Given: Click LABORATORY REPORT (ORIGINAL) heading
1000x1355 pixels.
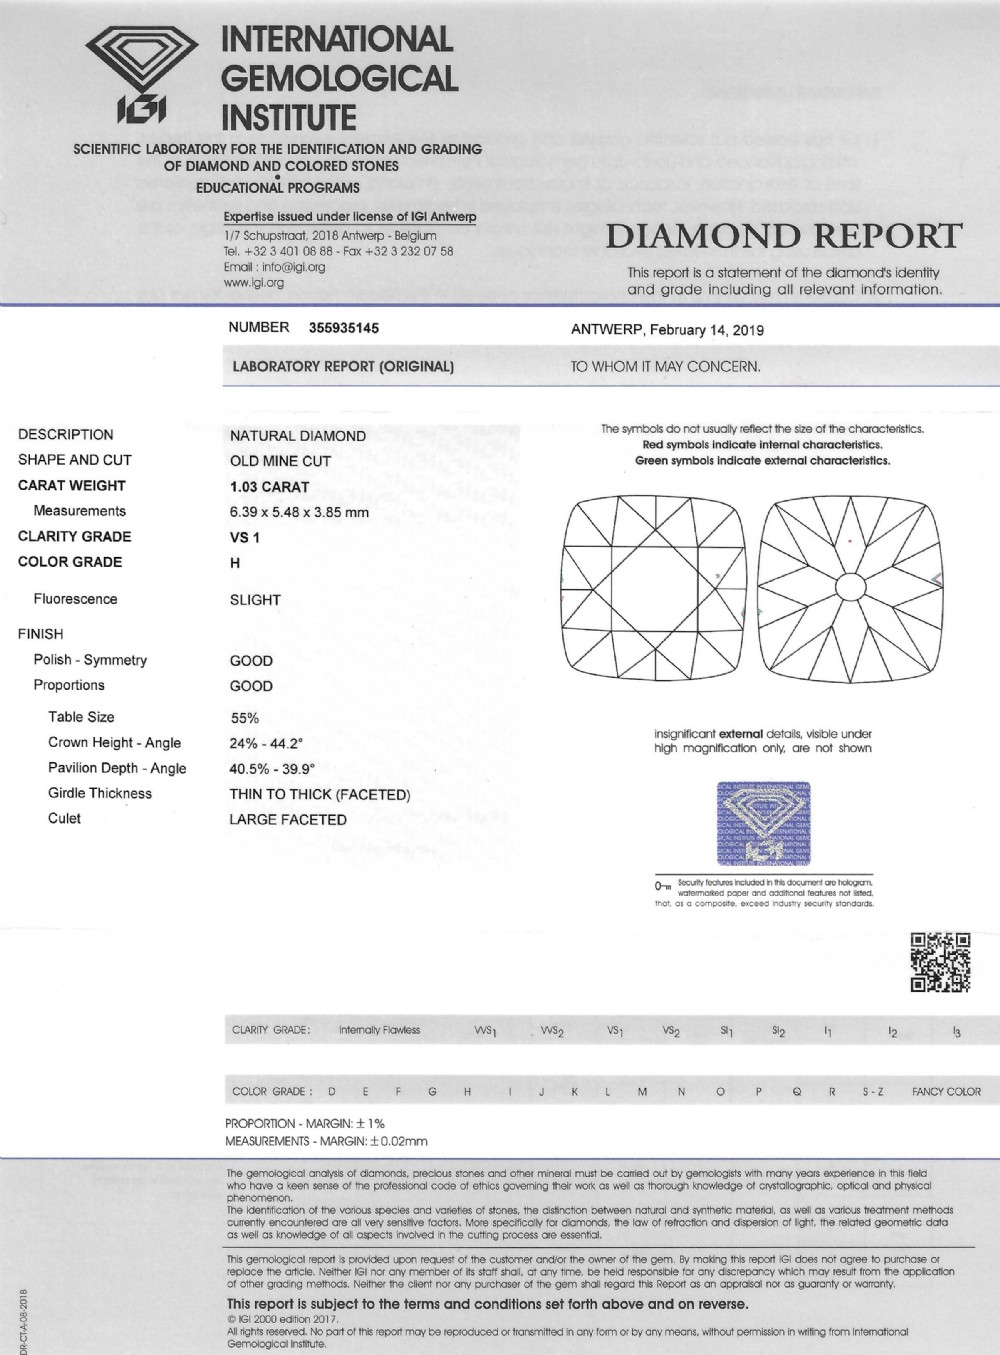Looking at the screenshot, I should pyautogui.click(x=343, y=366).
